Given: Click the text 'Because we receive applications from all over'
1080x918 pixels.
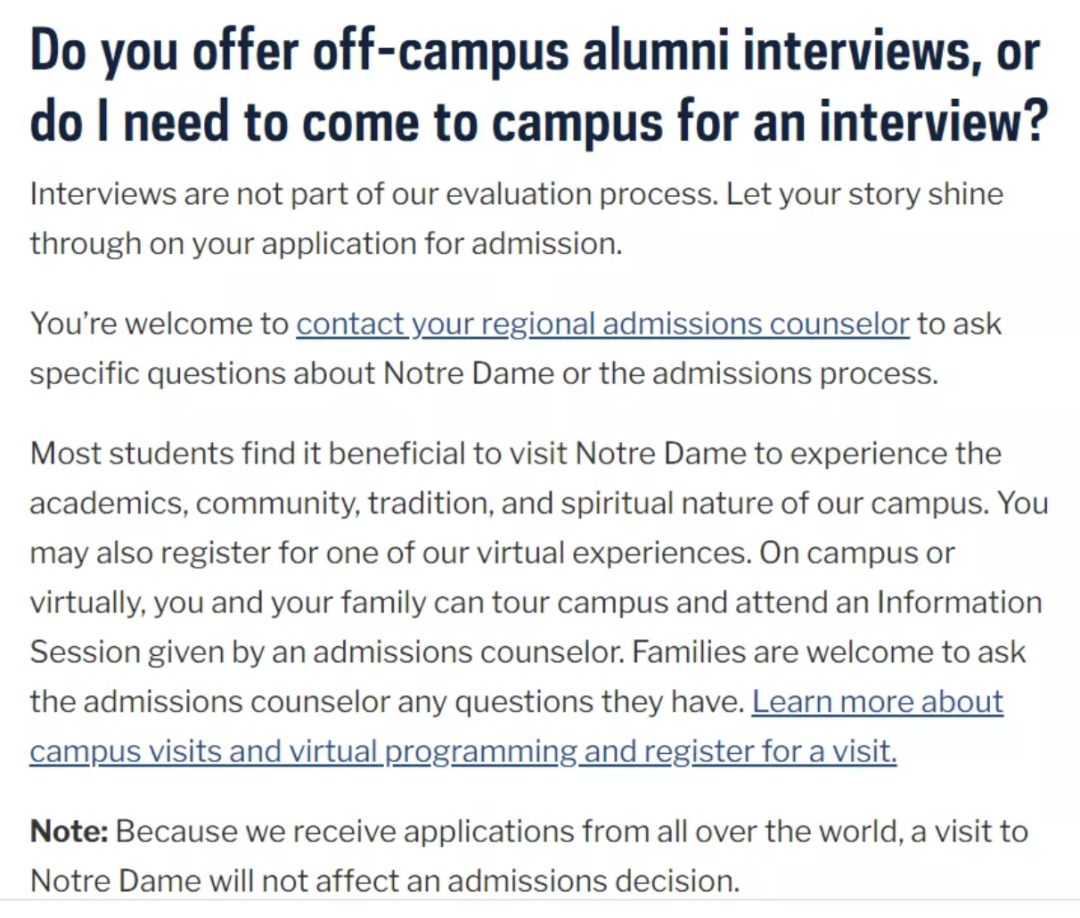Looking at the screenshot, I should pyautogui.click(x=436, y=831).
